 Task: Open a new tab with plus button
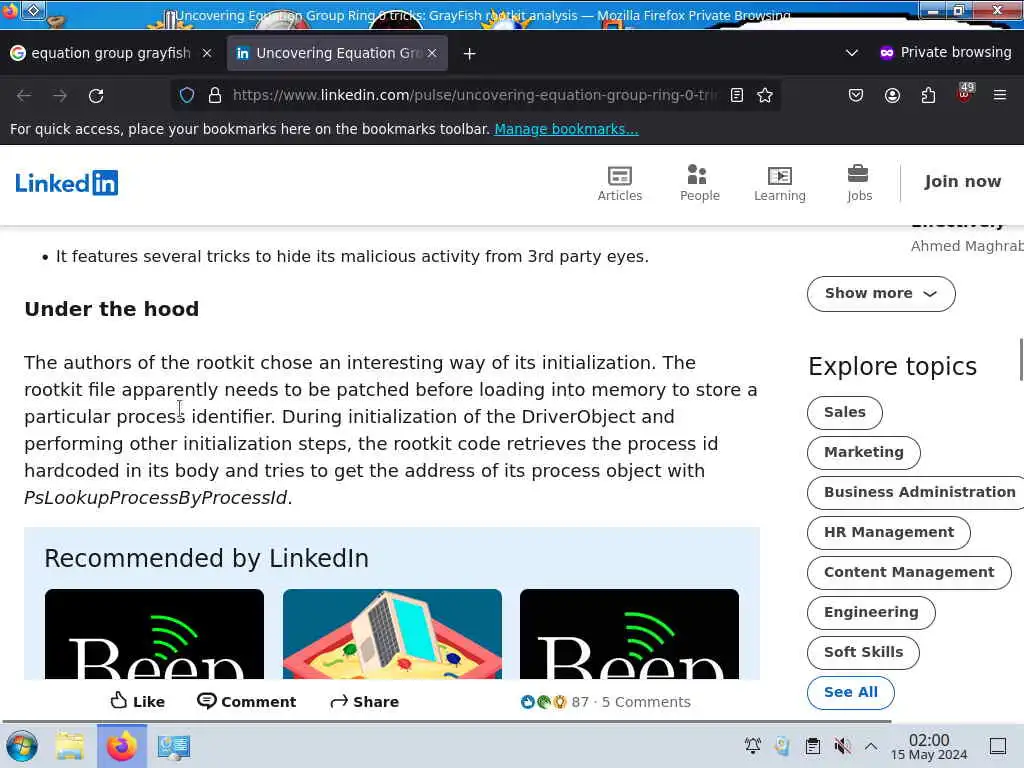tap(470, 54)
